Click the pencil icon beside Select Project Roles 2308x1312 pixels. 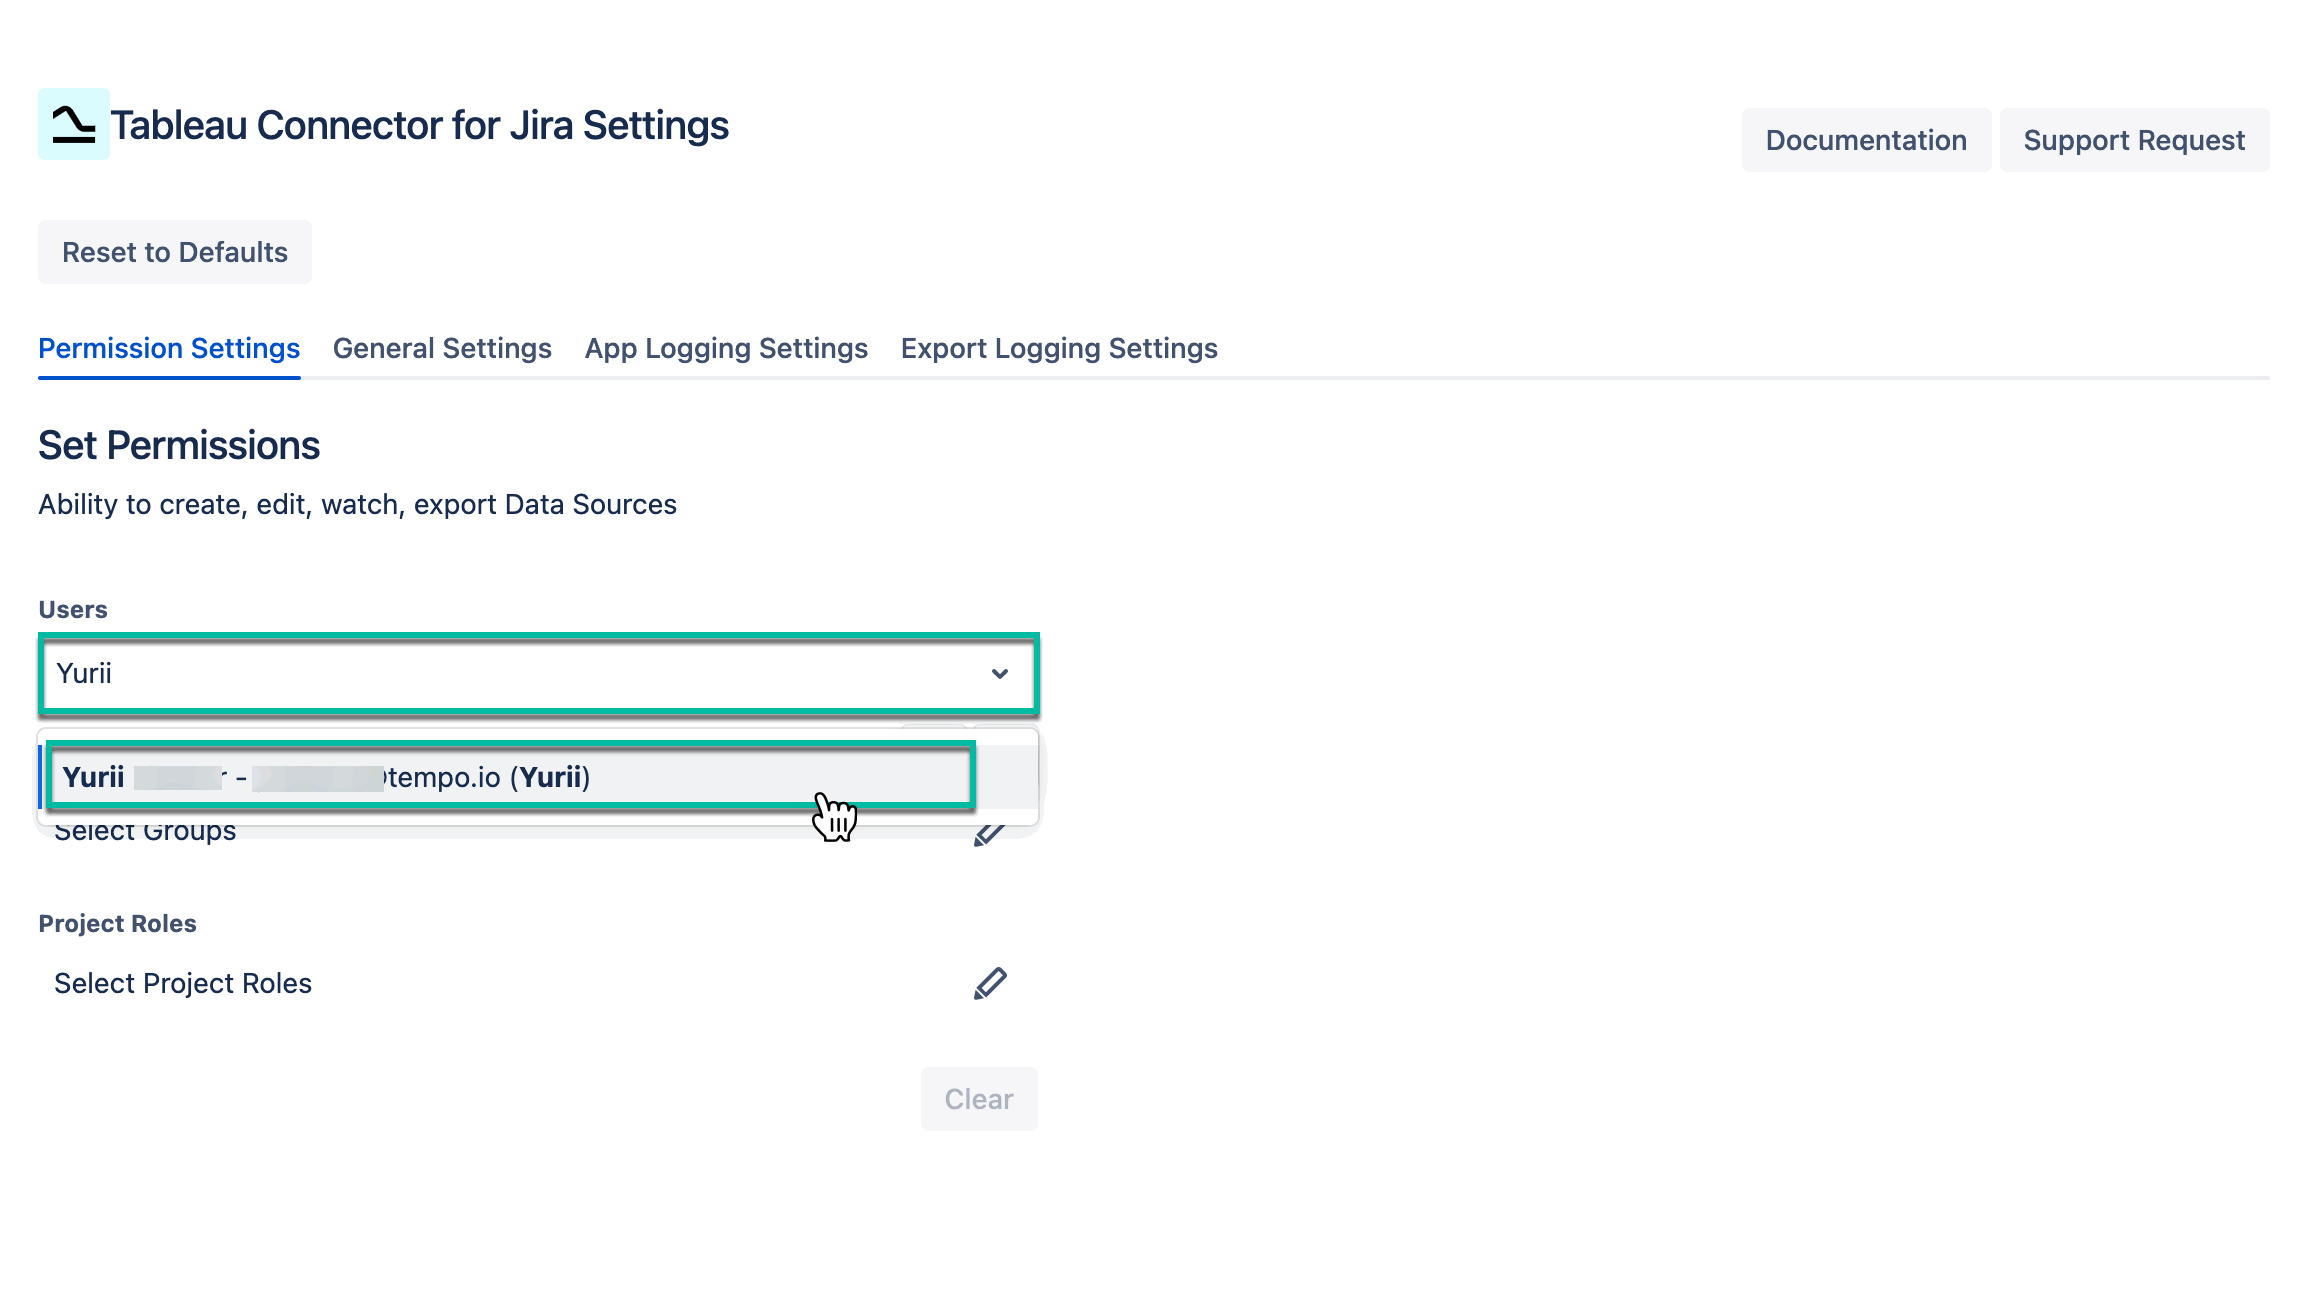pyautogui.click(x=990, y=983)
